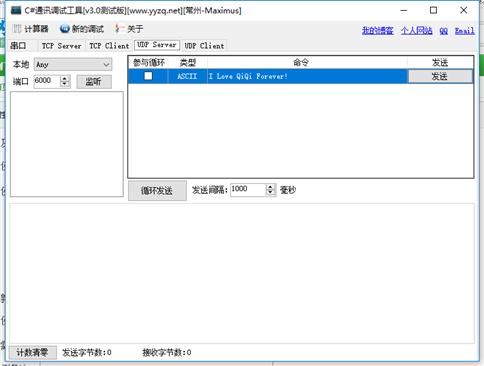Increase port value with up arrow

(x=65, y=78)
